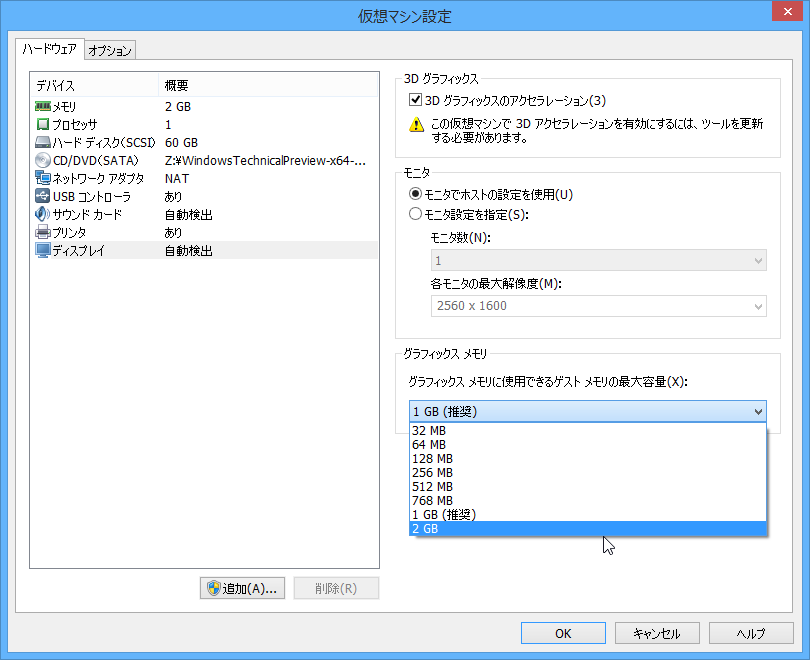The width and height of the screenshot is (810, 660).
Task: Click the NAT network summary value
Action: [177, 178]
